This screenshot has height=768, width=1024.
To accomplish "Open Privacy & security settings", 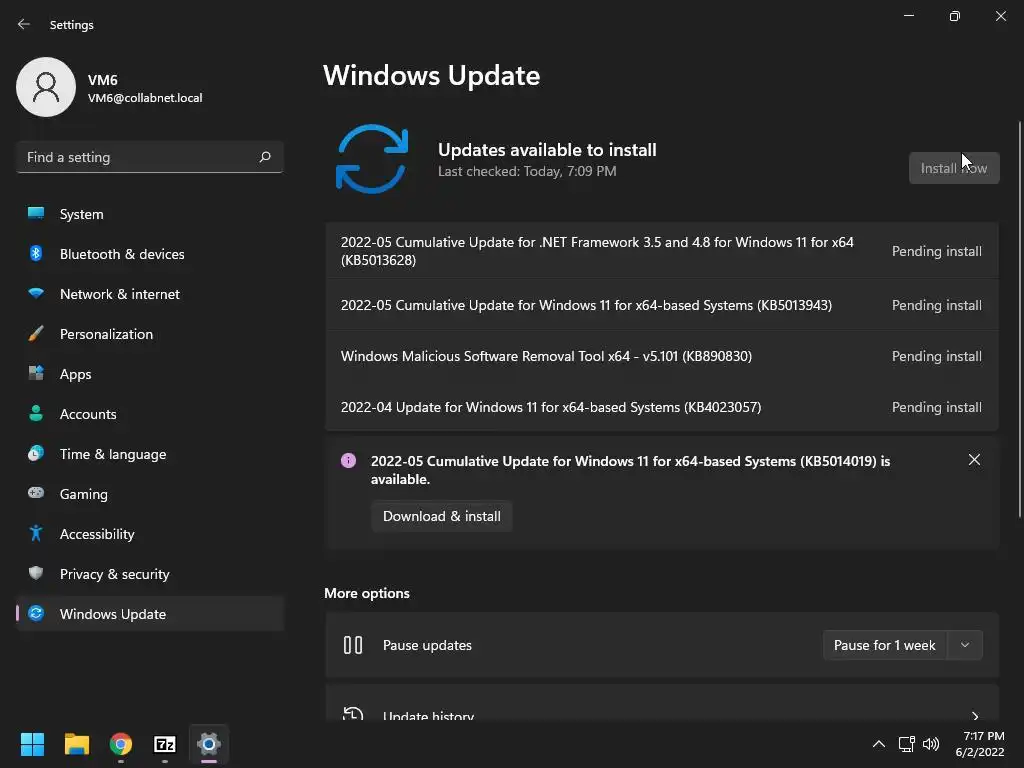I will coord(150,573).
